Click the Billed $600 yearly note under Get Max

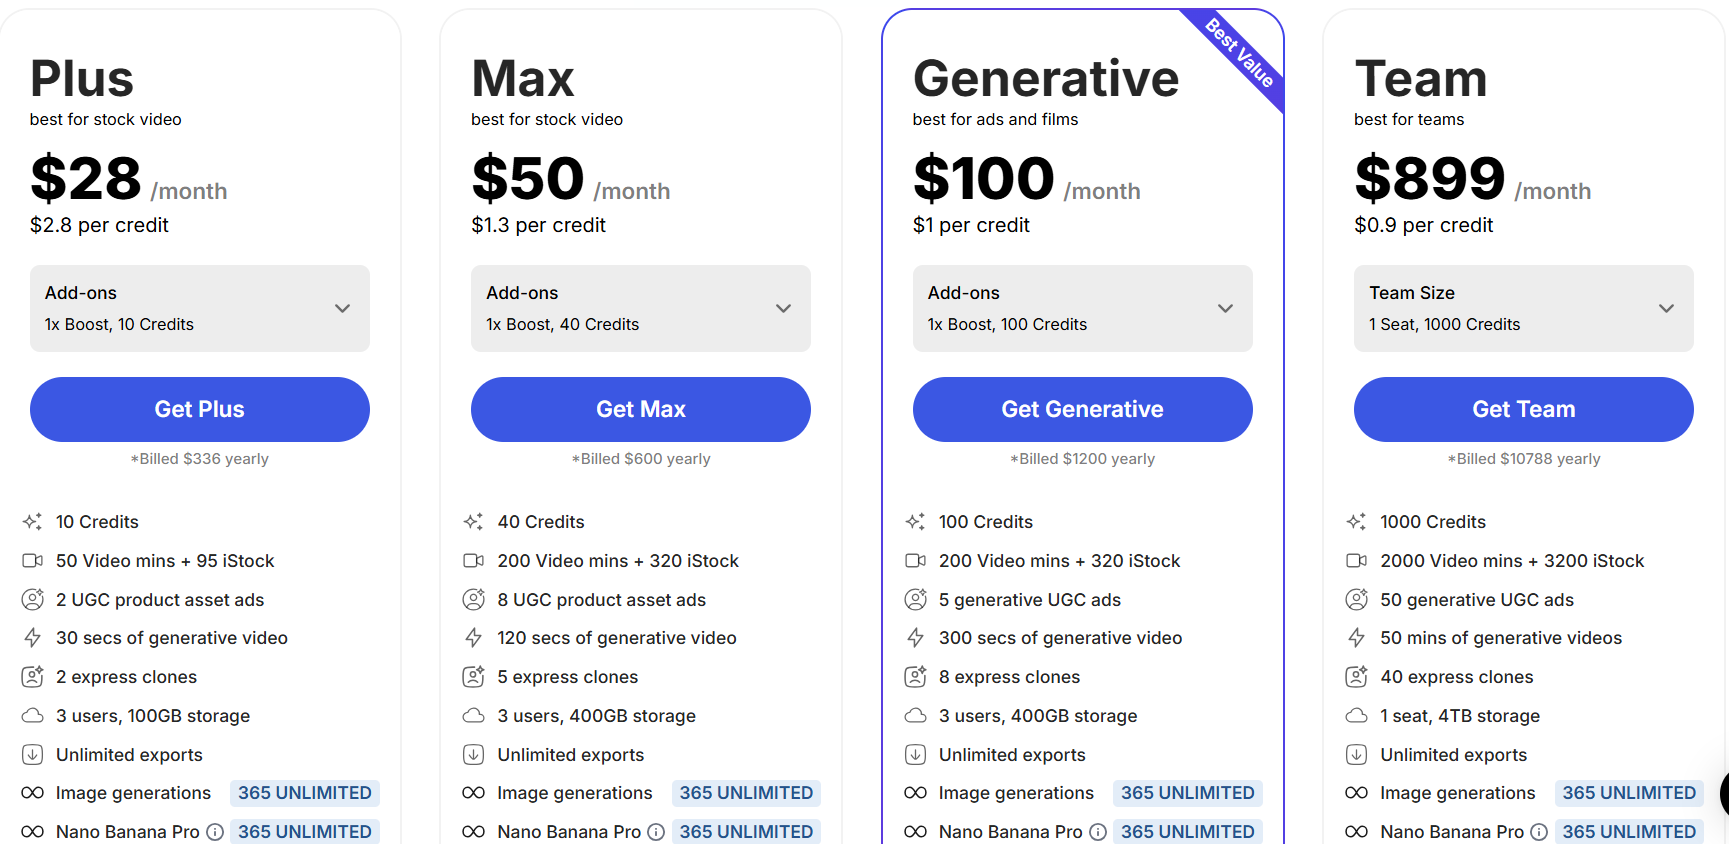point(641,458)
